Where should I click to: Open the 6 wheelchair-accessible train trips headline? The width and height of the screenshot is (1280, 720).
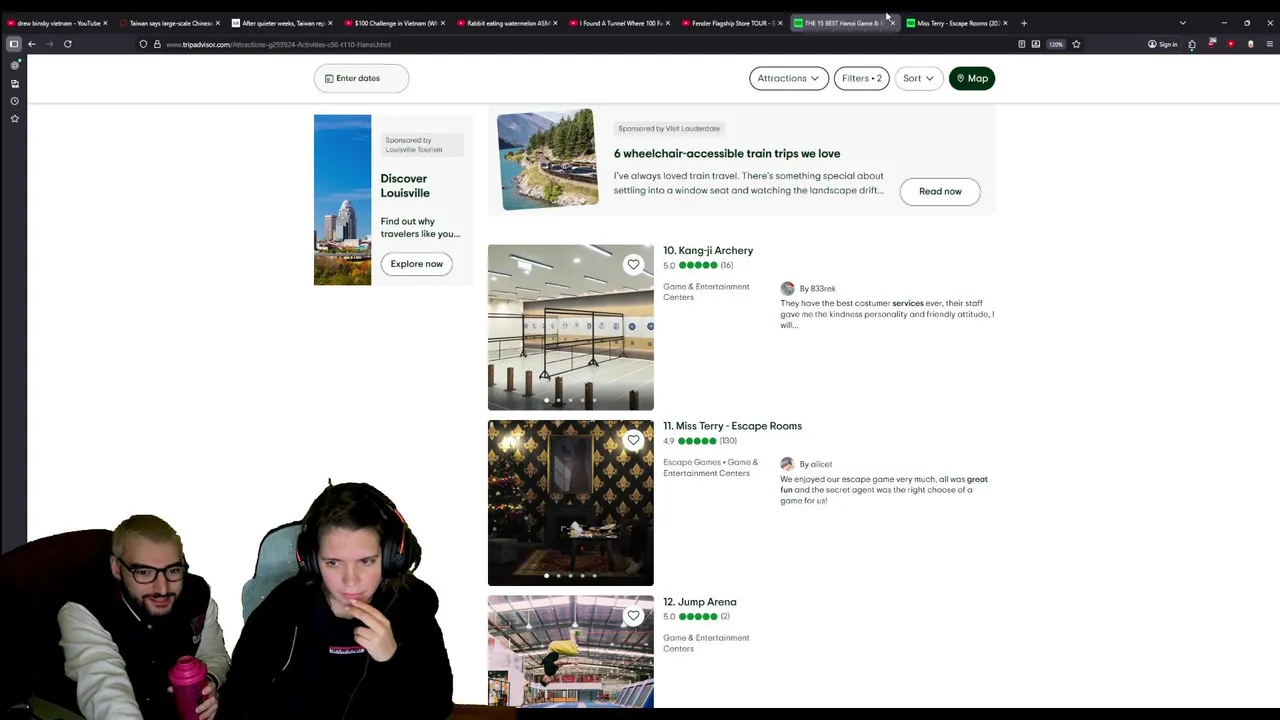727,154
